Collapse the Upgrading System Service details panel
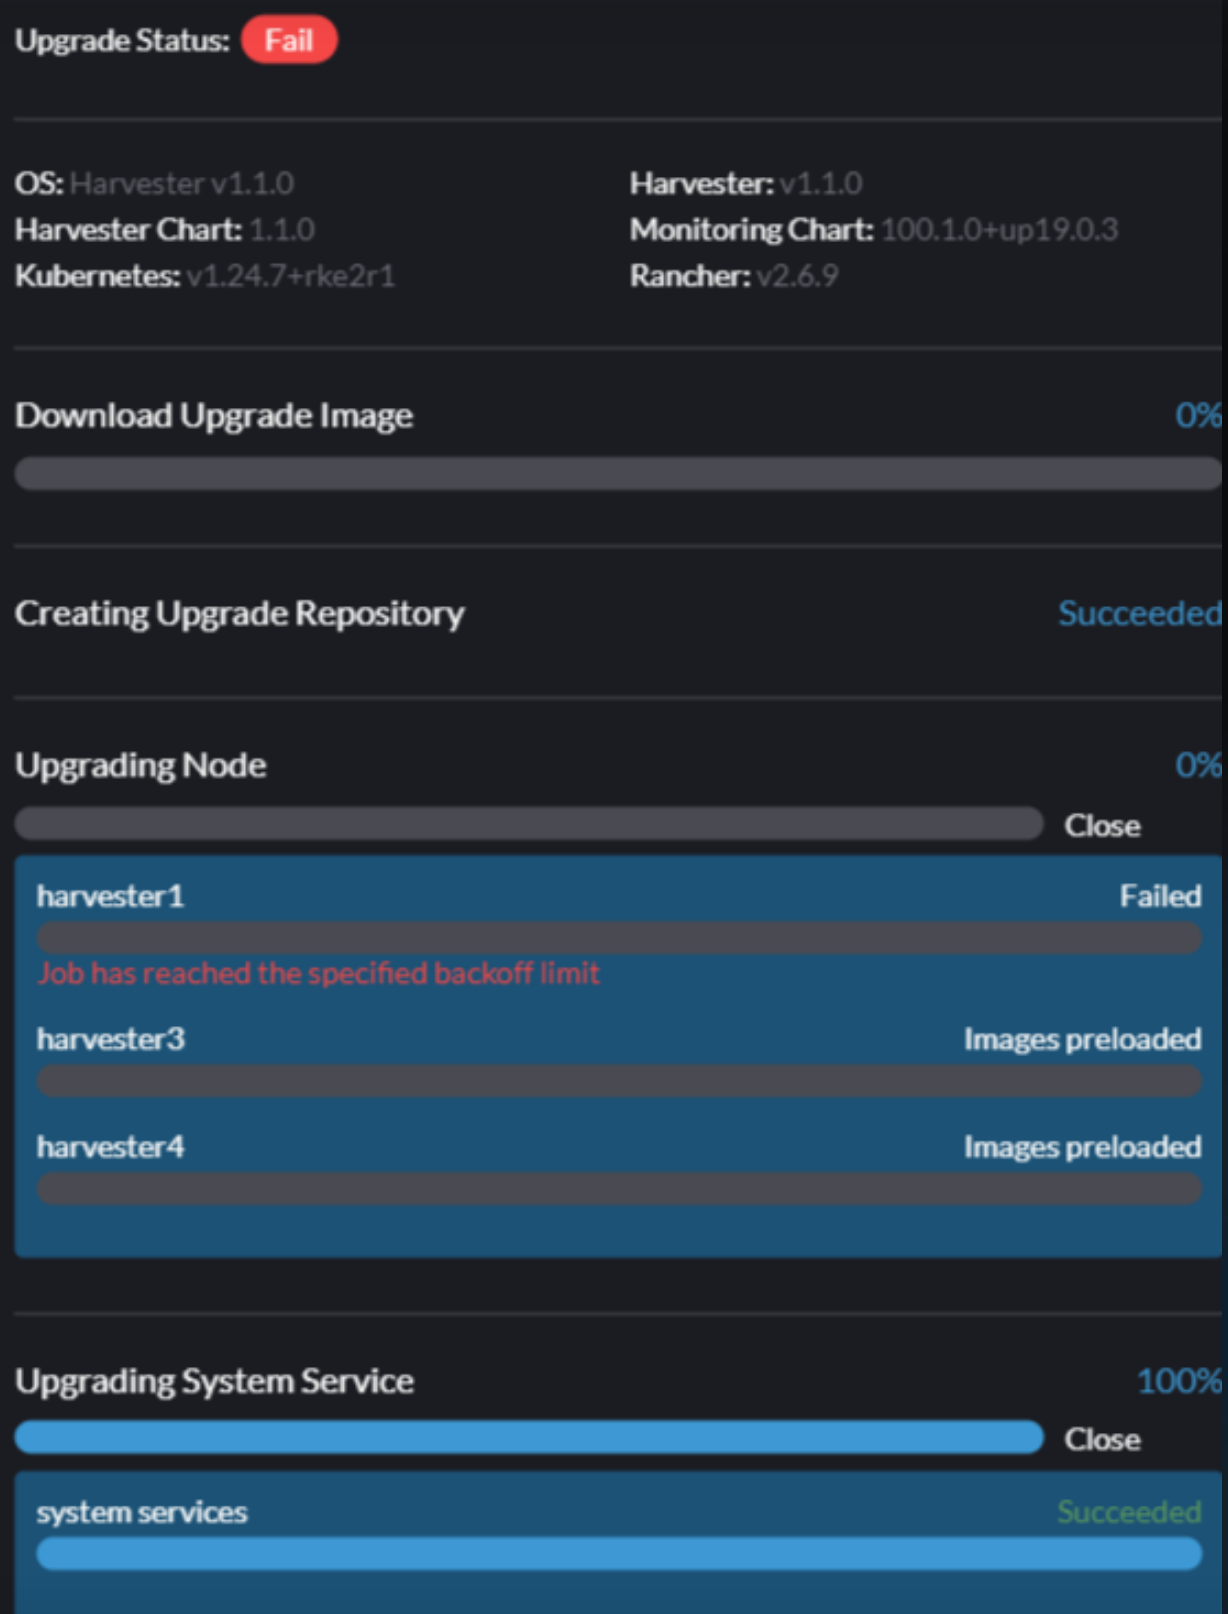The image size is (1228, 1614). click(1099, 1439)
